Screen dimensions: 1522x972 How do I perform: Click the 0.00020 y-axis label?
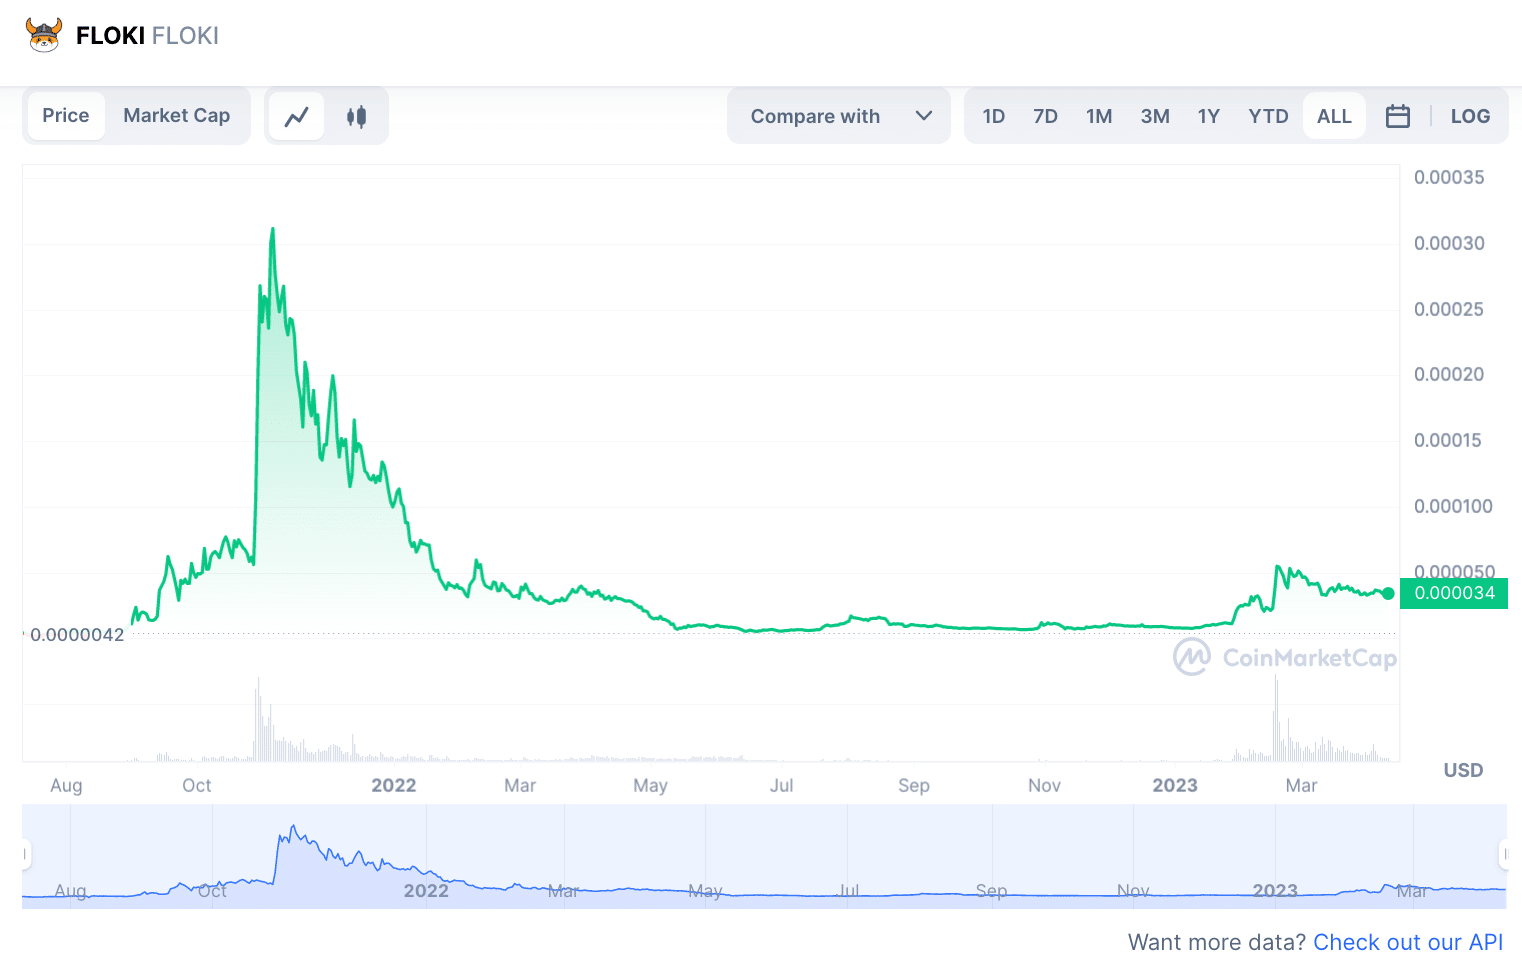point(1449,374)
